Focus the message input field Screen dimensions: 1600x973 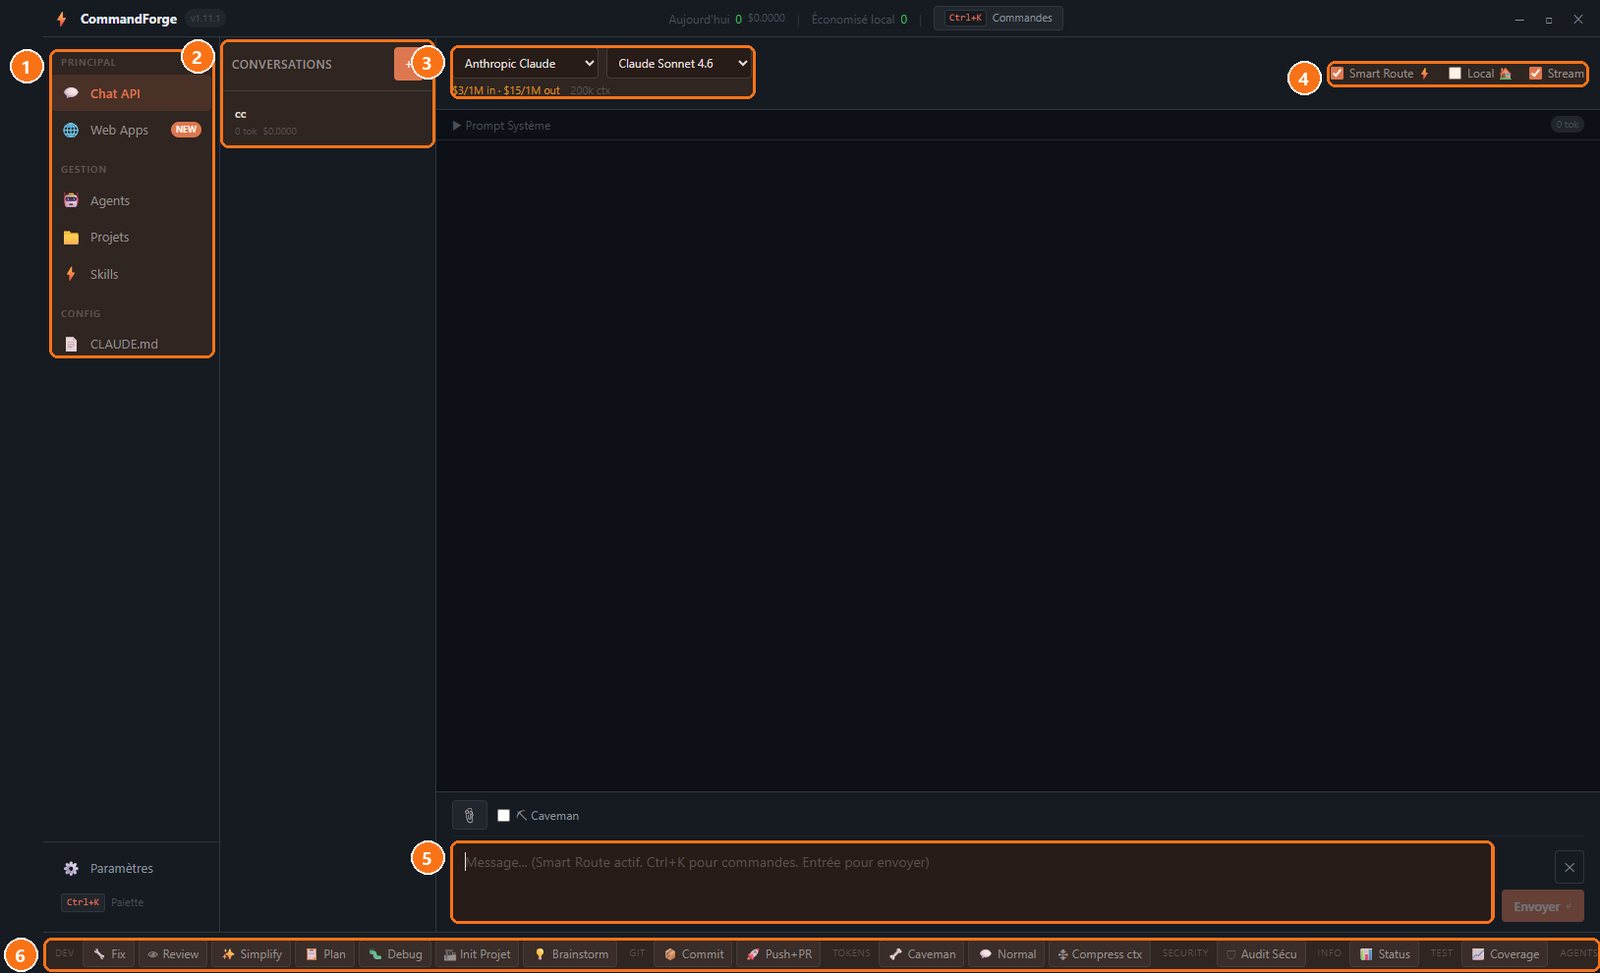coord(972,882)
